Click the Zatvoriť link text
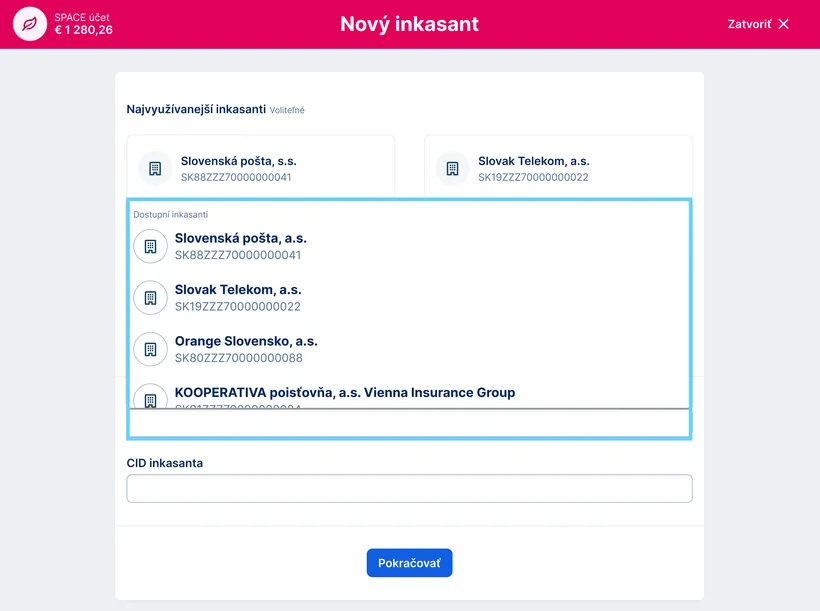Viewport: 820px width, 611px height. tap(749, 24)
